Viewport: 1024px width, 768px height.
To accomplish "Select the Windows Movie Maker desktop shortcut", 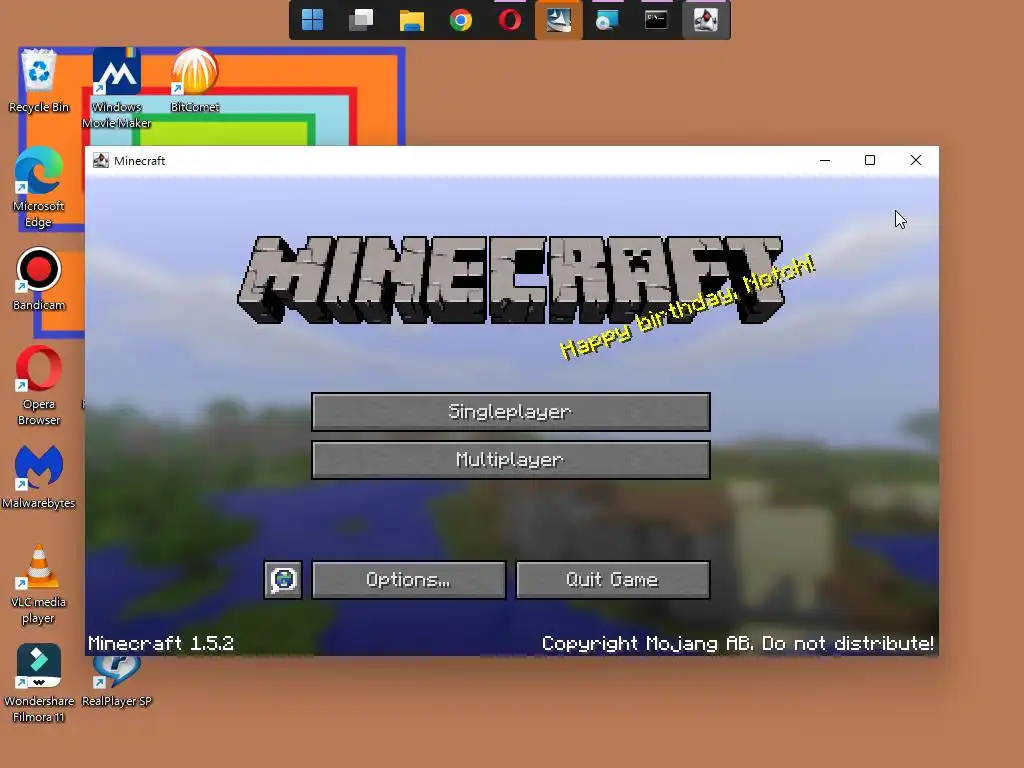I will pos(117,89).
